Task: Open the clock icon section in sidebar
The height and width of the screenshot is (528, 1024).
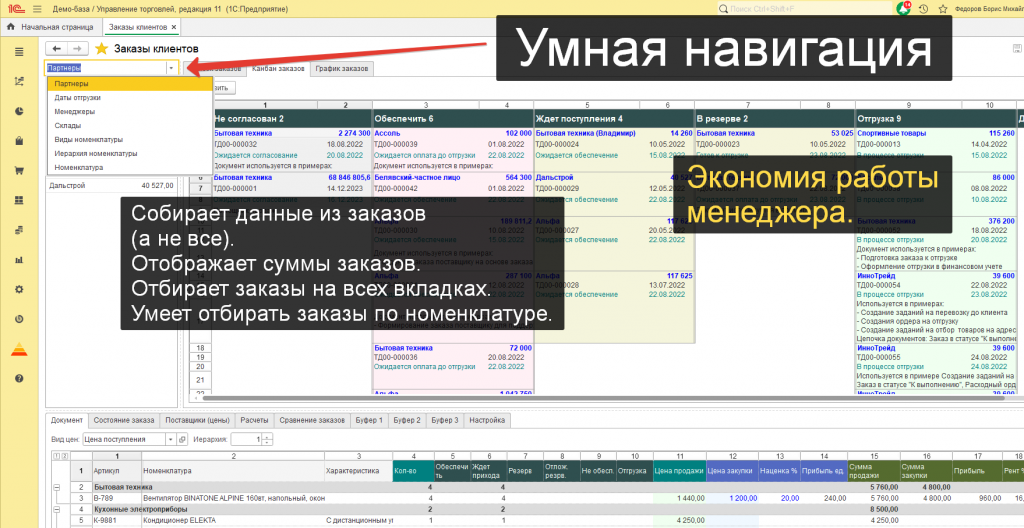Action: [x=19, y=319]
